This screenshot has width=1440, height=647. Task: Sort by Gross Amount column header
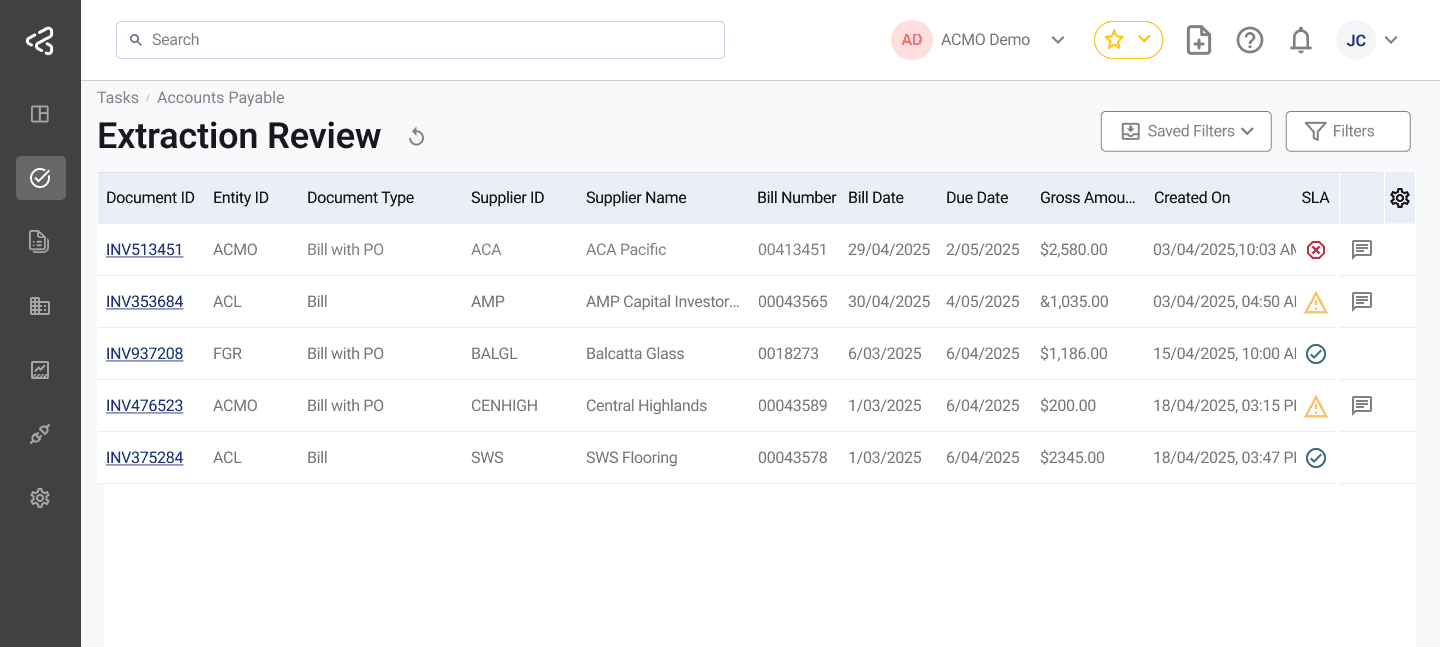(x=1088, y=198)
